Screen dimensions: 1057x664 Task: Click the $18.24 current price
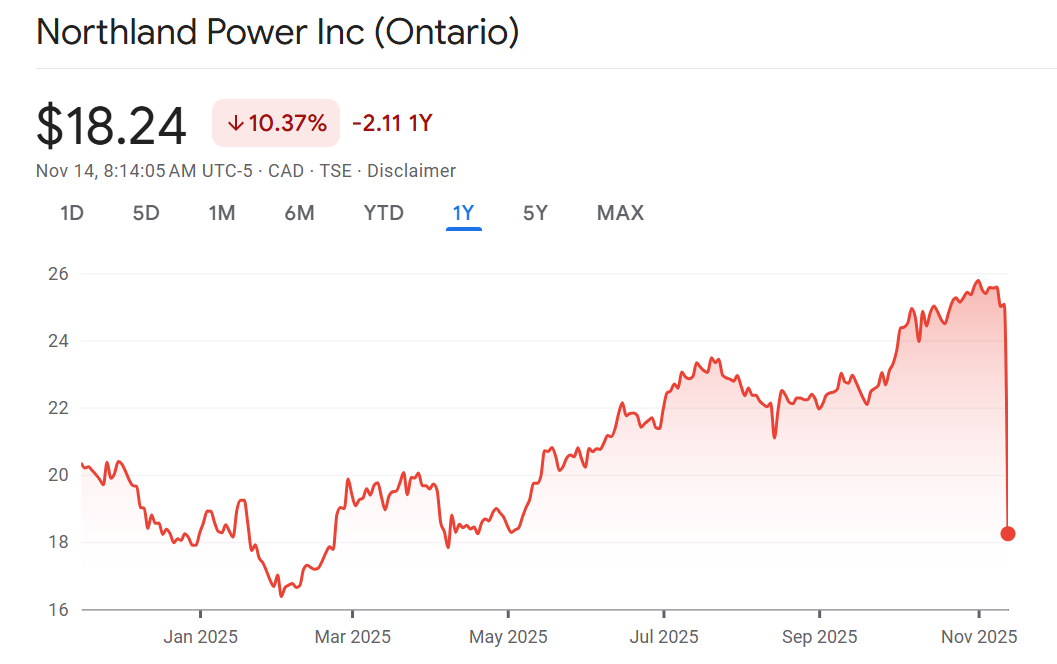point(111,126)
